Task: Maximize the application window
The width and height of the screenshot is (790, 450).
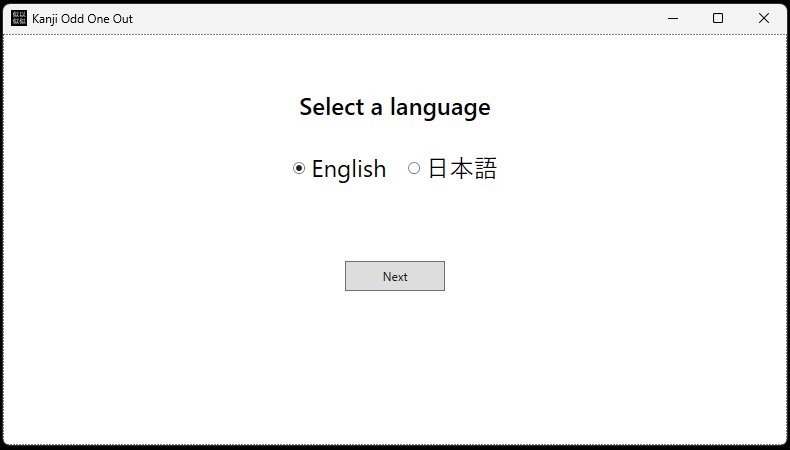Action: [x=718, y=18]
